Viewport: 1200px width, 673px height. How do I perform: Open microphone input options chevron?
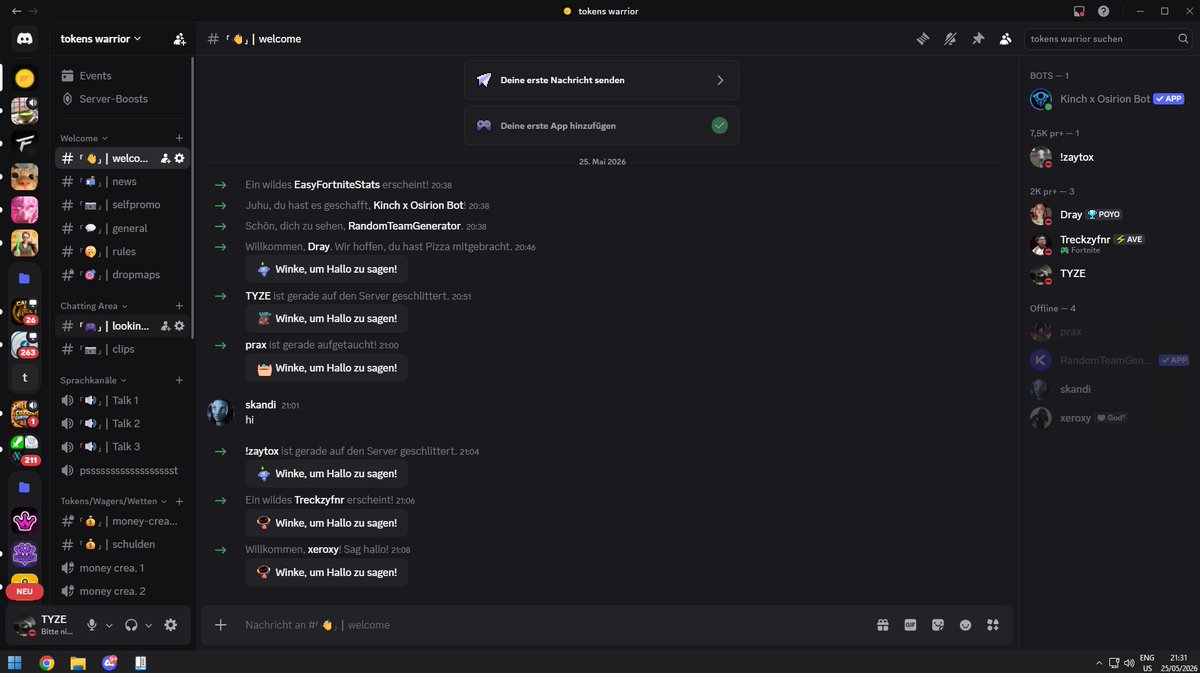[110, 625]
